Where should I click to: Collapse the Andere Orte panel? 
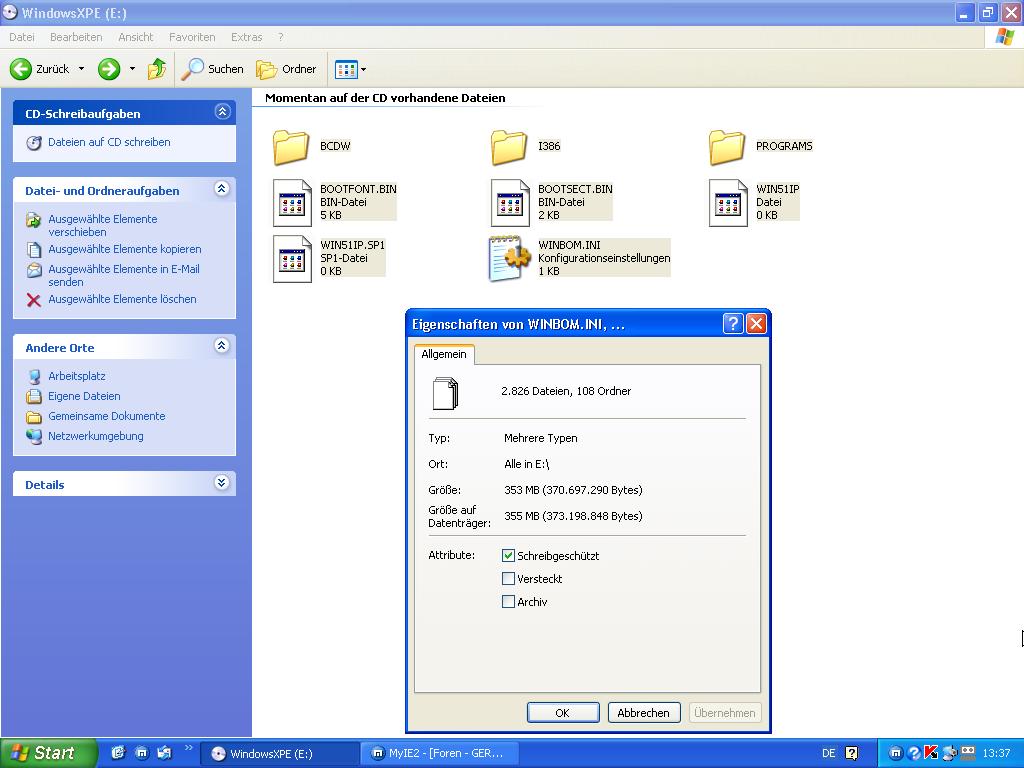tap(222, 346)
